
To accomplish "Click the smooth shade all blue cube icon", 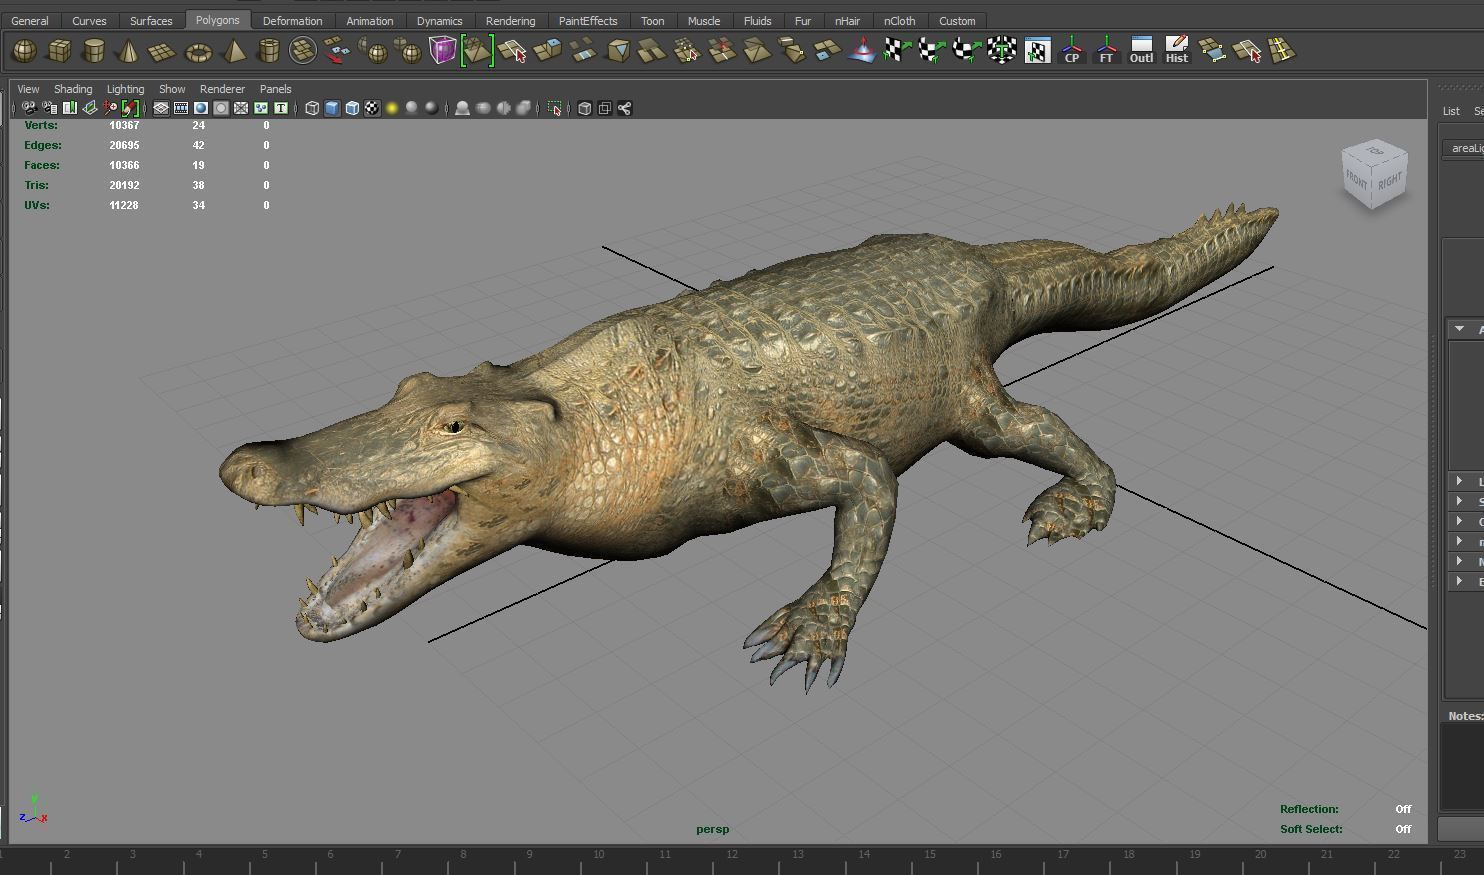I will click(332, 108).
